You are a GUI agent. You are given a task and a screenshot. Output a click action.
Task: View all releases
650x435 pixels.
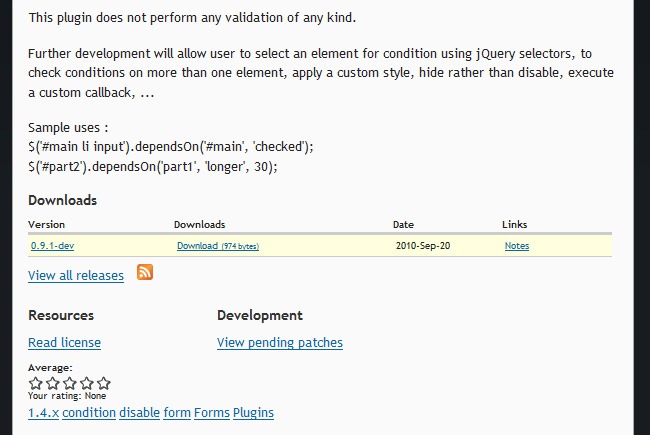tap(76, 275)
